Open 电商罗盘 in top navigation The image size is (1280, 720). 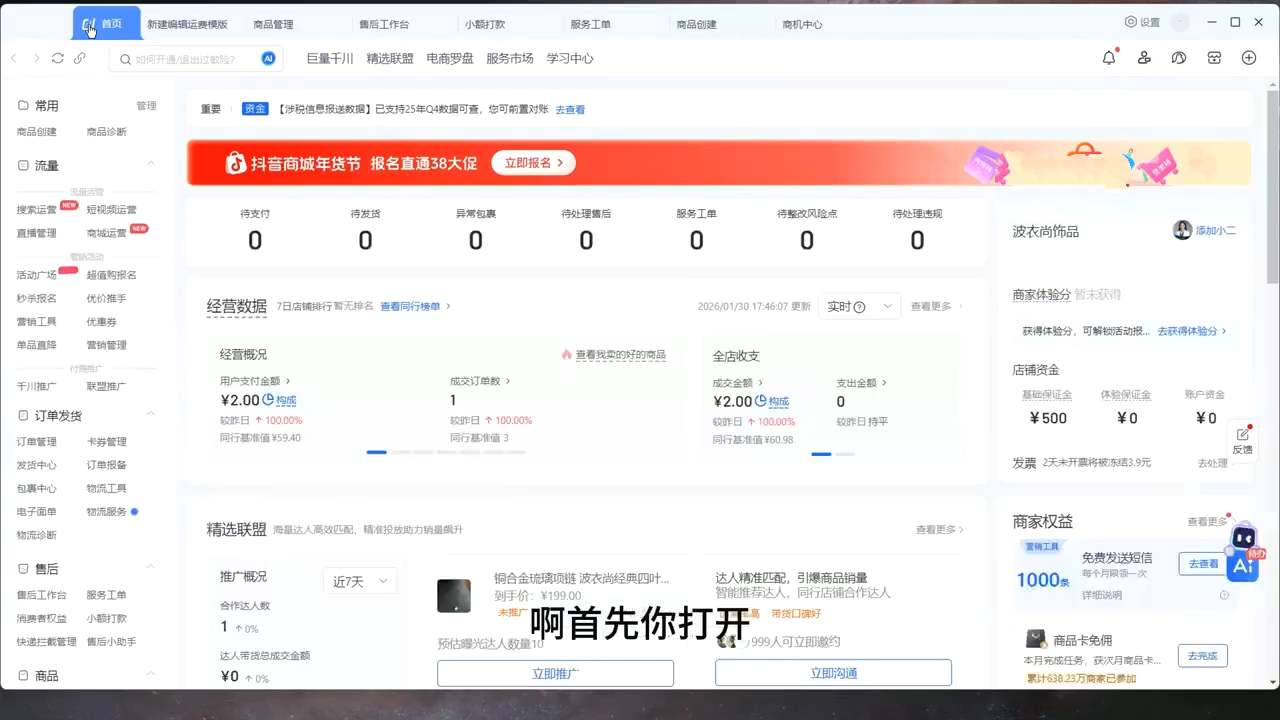click(450, 58)
